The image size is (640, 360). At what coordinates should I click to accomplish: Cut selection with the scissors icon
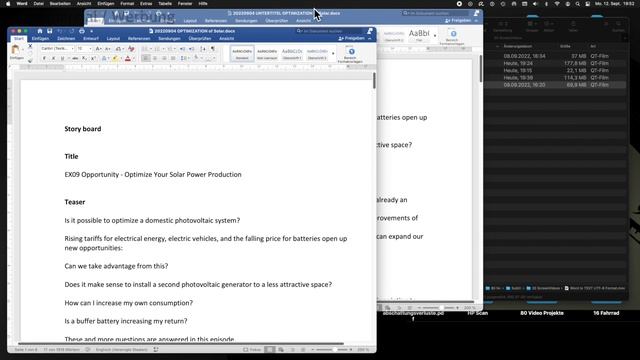30,46
